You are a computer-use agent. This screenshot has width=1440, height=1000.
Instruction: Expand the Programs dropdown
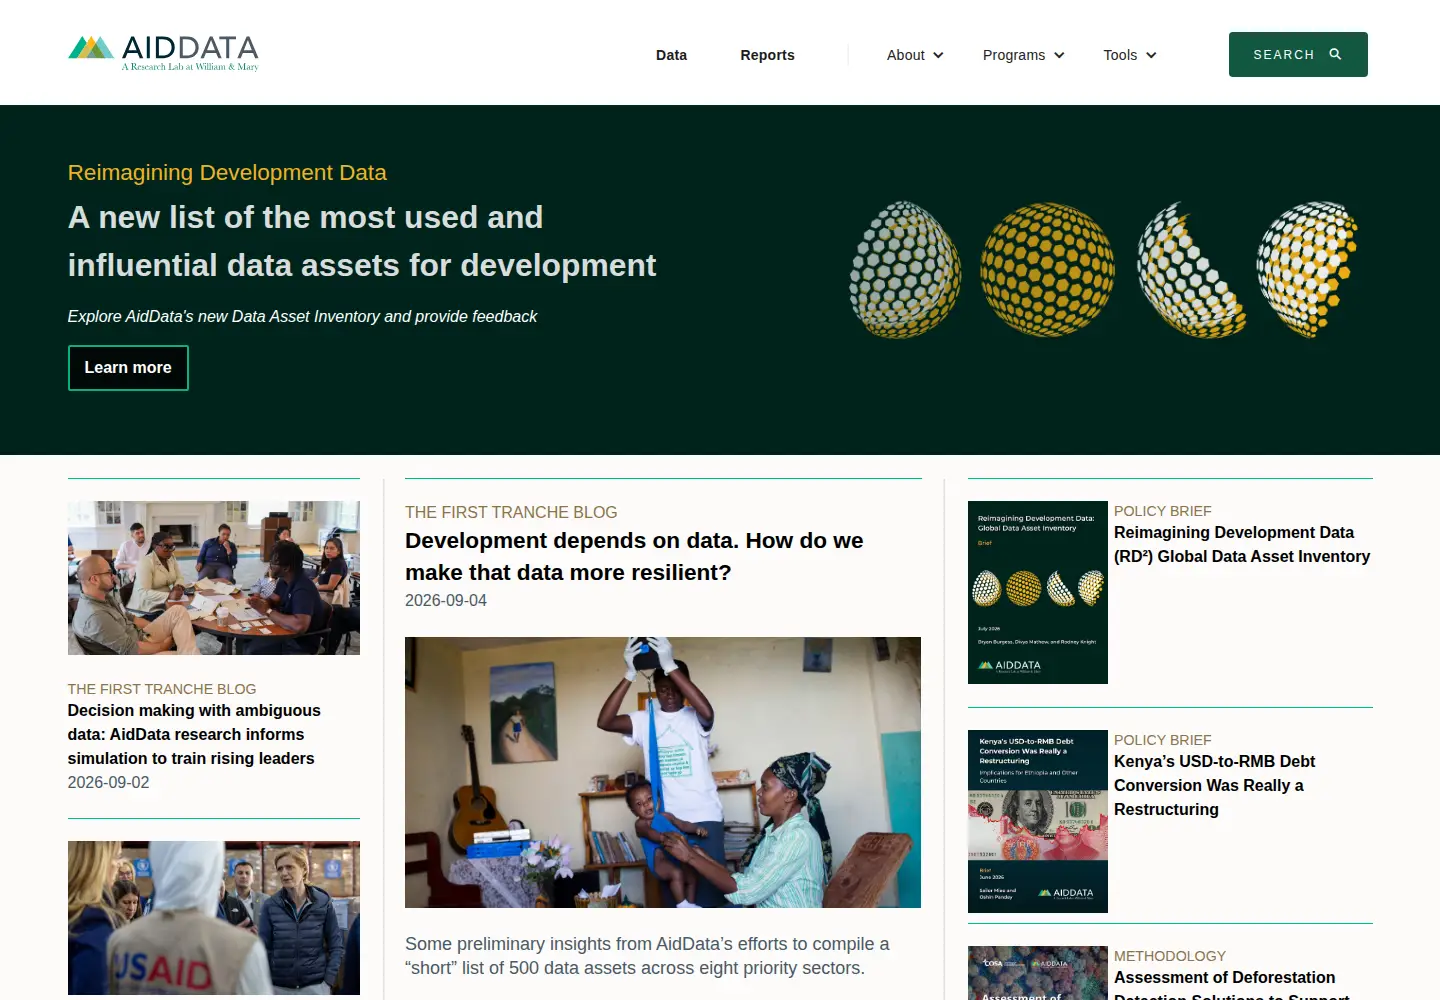[x=1023, y=55]
